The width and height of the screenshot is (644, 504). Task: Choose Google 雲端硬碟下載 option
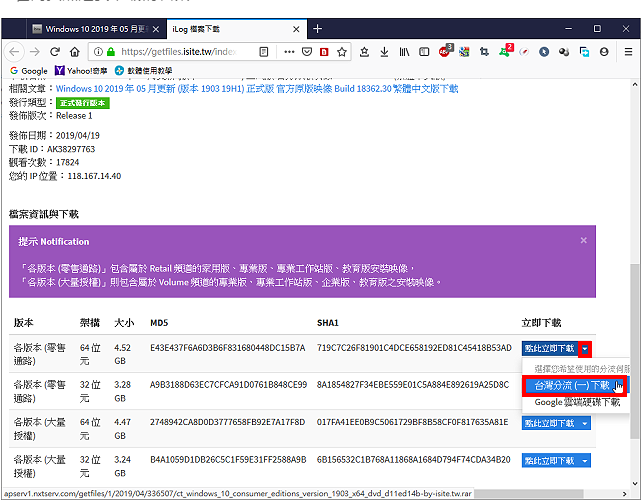(x=575, y=403)
